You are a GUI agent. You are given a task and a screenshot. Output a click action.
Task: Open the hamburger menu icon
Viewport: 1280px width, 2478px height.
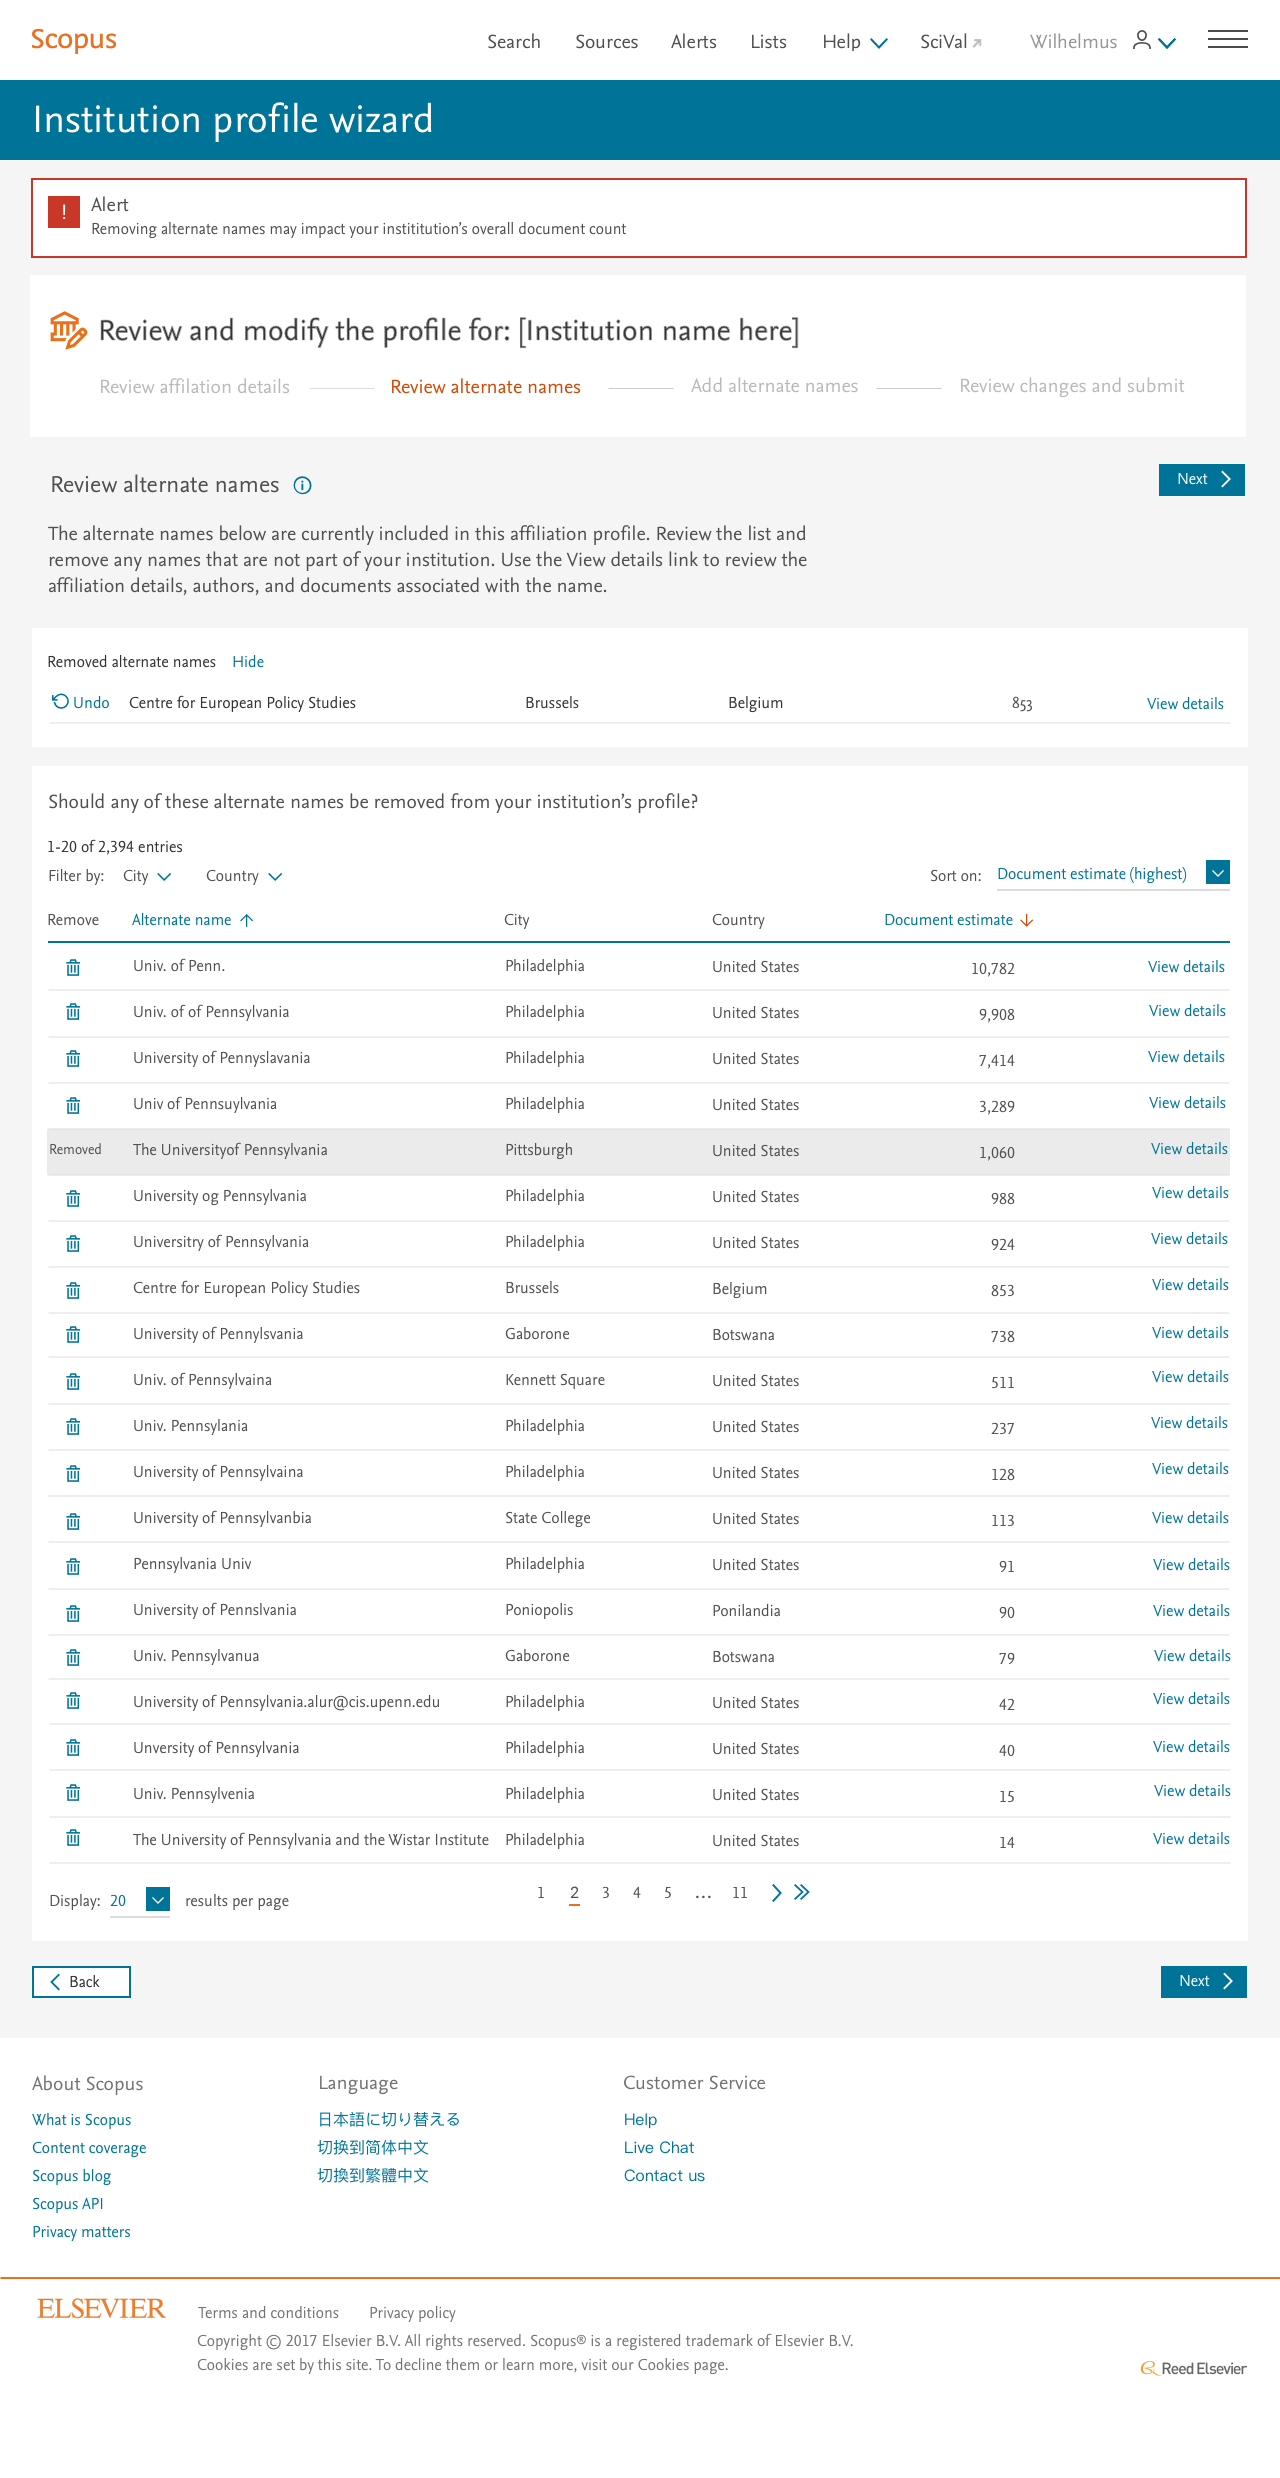1227,40
